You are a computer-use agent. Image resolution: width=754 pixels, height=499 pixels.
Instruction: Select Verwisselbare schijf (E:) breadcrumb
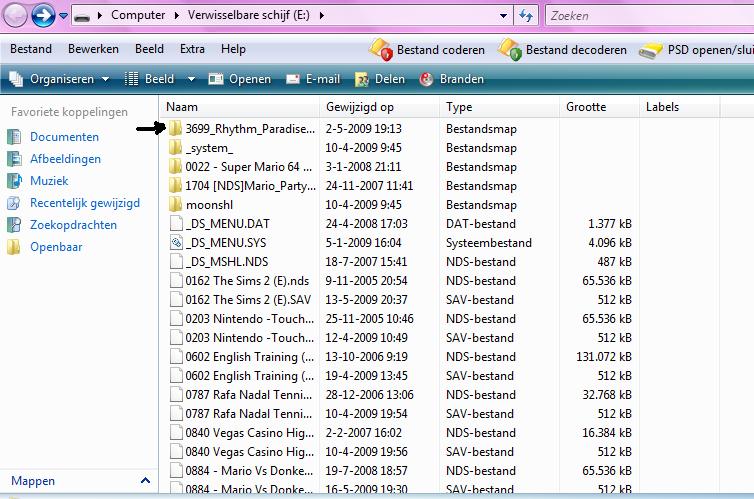click(x=249, y=15)
